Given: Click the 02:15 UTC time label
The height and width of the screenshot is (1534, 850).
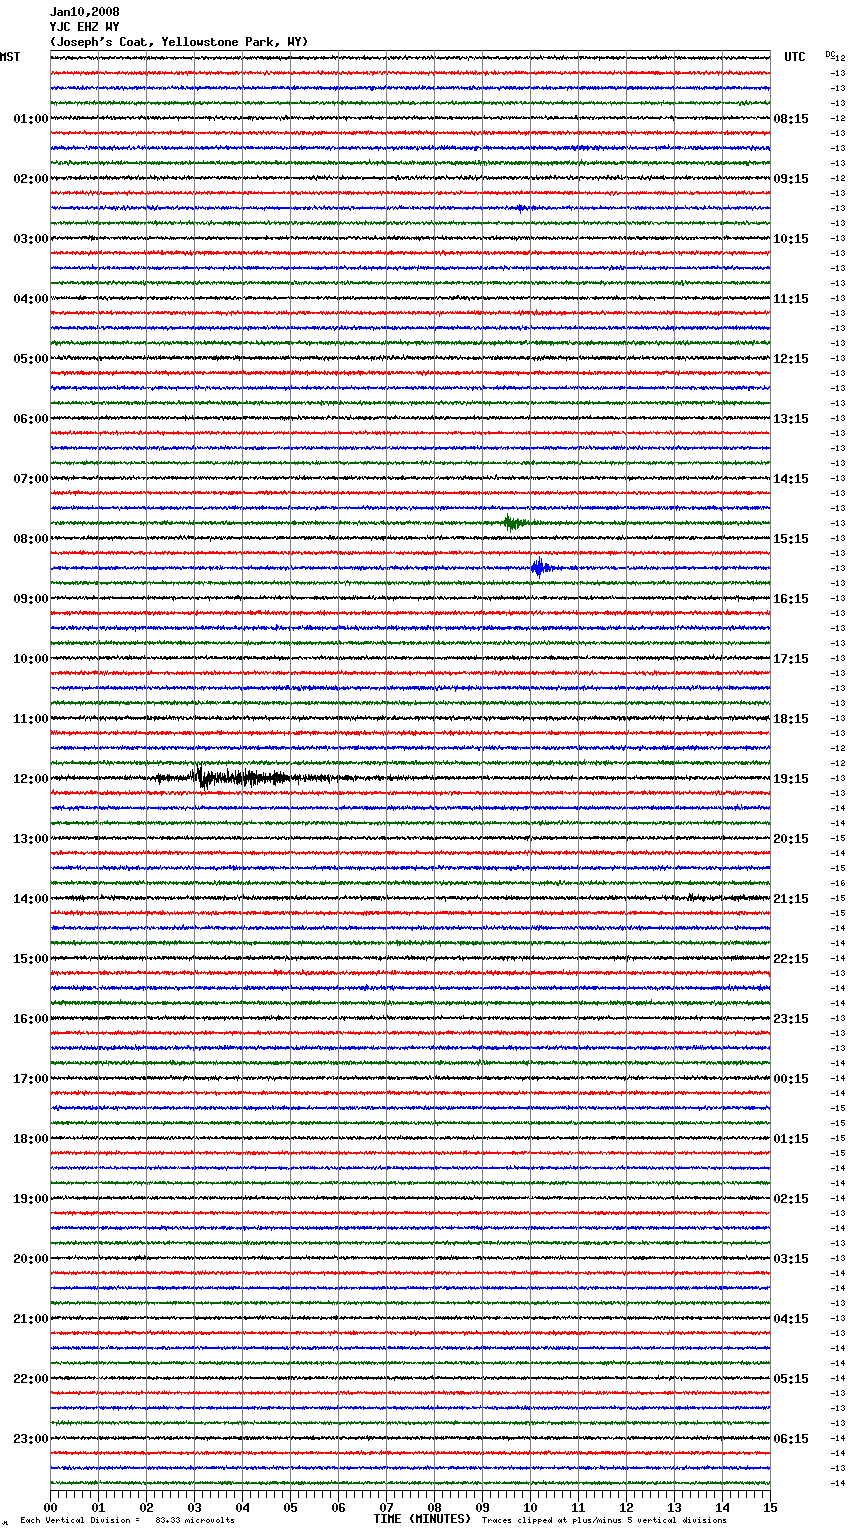Looking at the screenshot, I should point(791,1199).
